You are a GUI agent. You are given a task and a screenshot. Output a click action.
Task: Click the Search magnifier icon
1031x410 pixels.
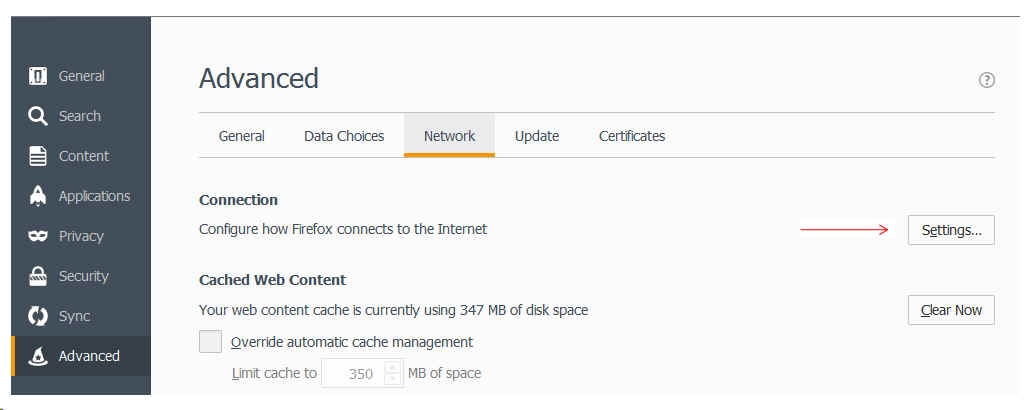38,116
